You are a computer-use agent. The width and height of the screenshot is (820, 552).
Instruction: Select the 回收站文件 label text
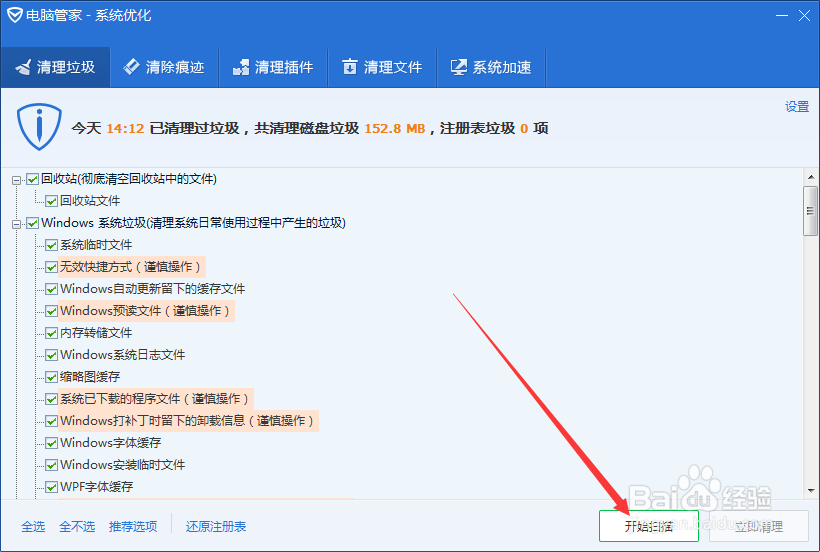point(90,201)
